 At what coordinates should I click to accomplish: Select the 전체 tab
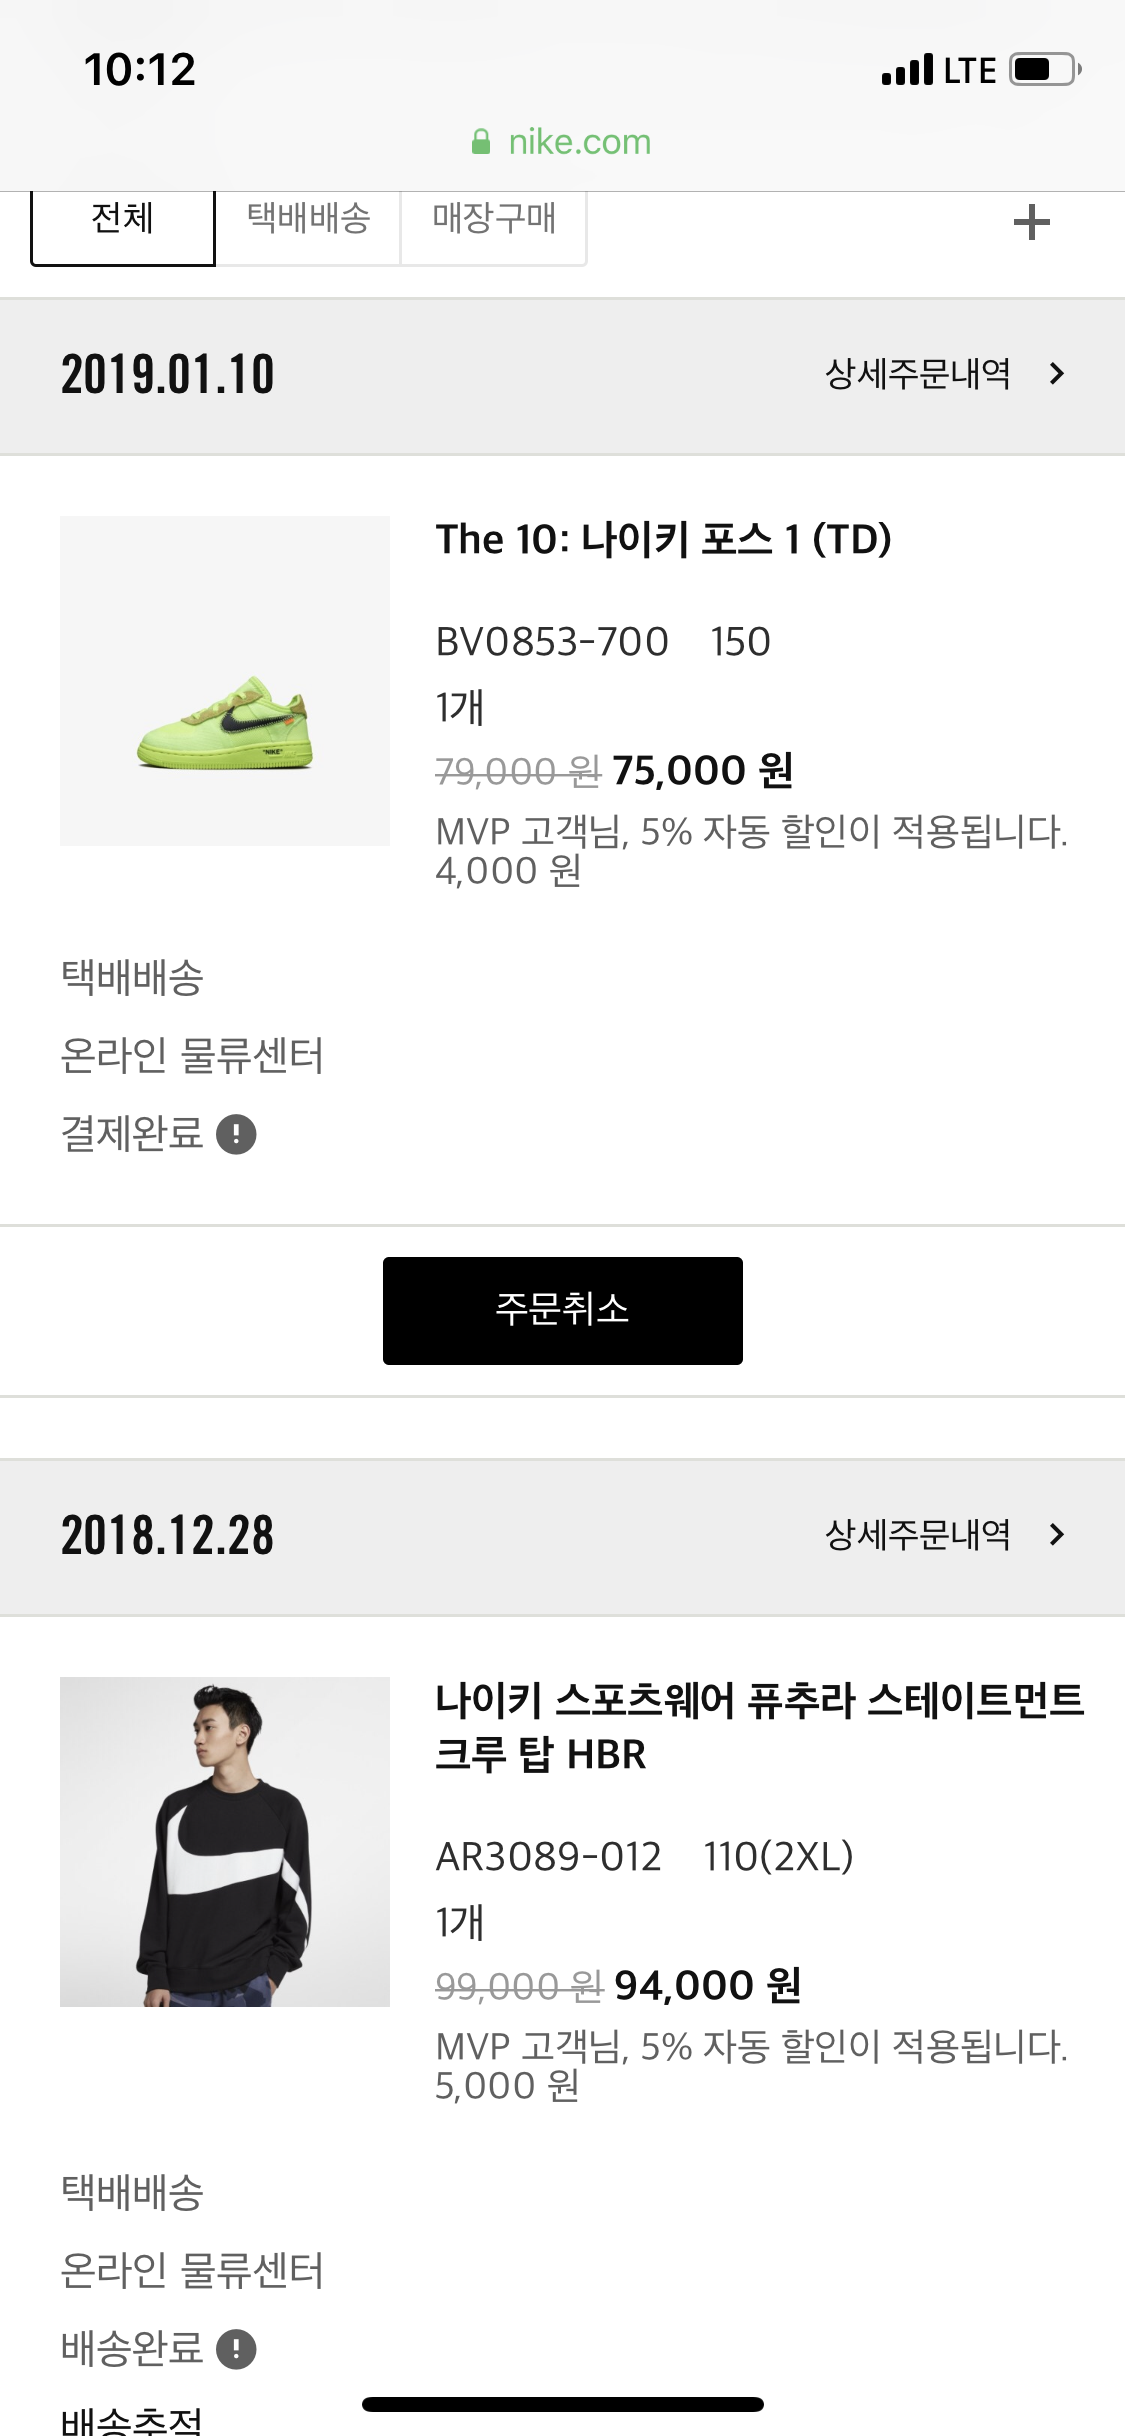[123, 220]
